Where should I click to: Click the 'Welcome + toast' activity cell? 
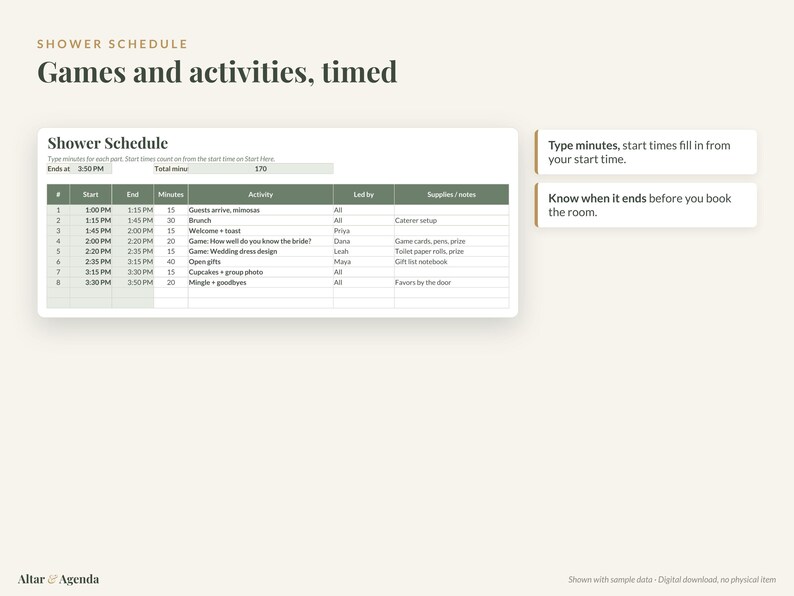click(x=261, y=231)
